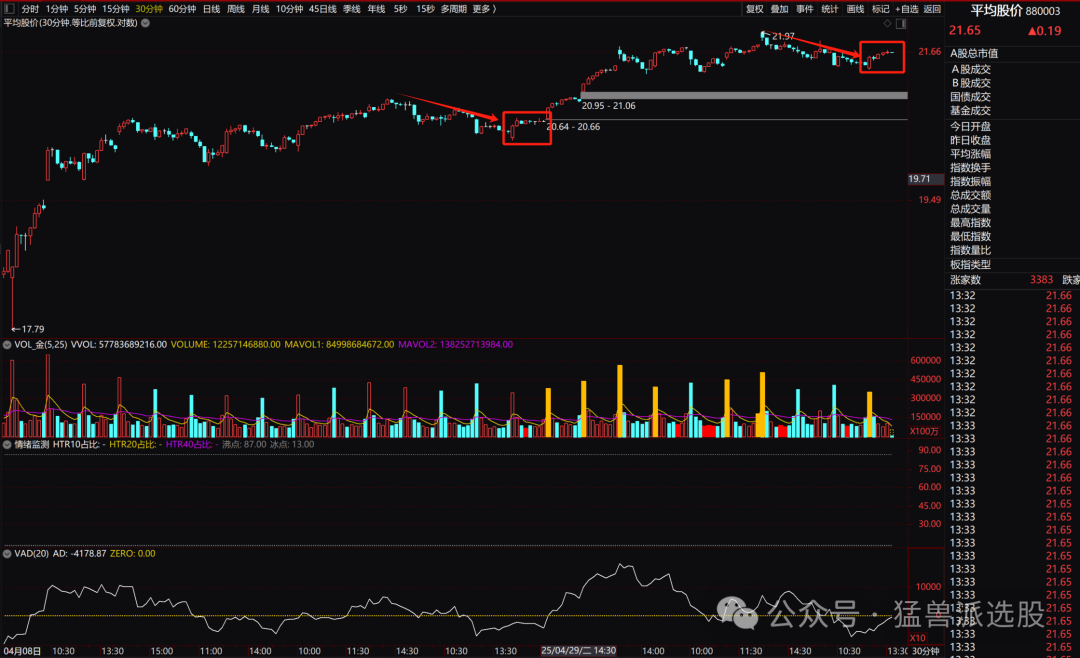Select the 5秒 period tab
The height and width of the screenshot is (658, 1080).
pos(400,9)
